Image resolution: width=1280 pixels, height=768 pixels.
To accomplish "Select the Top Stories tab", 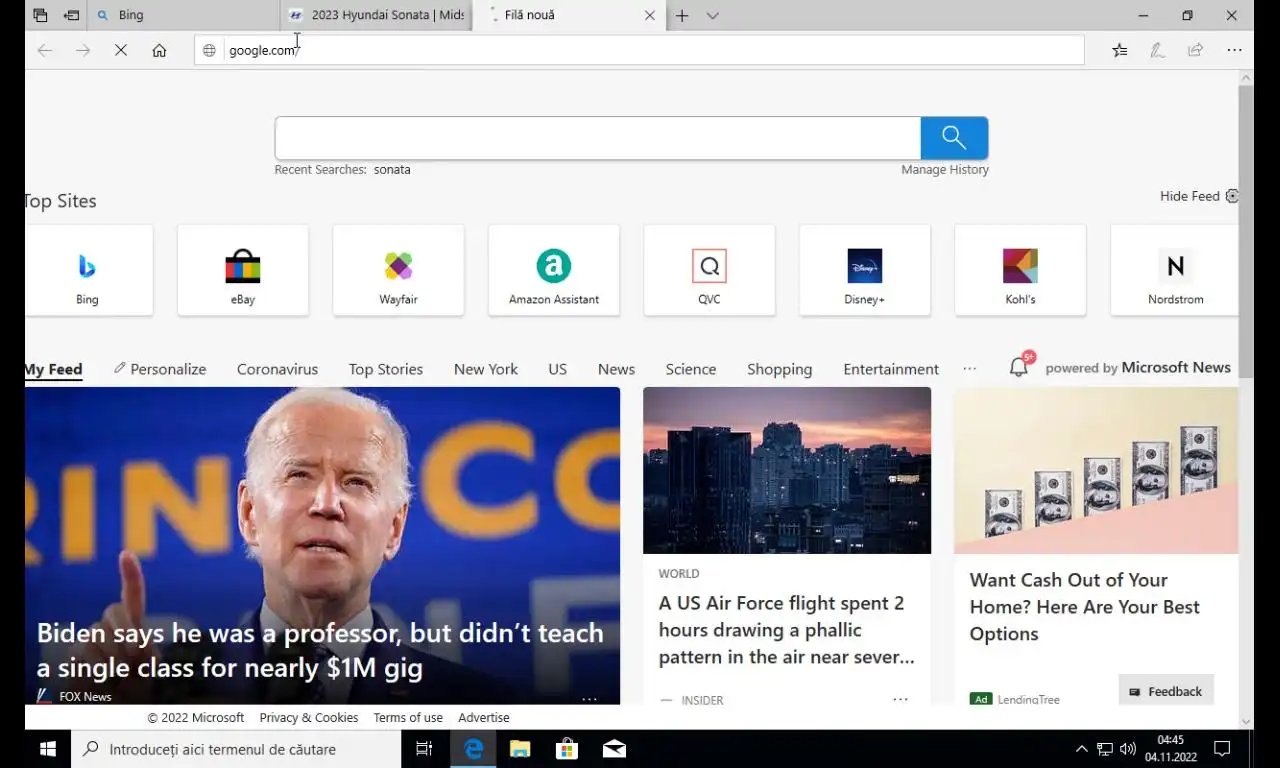I will pyautogui.click(x=386, y=369).
